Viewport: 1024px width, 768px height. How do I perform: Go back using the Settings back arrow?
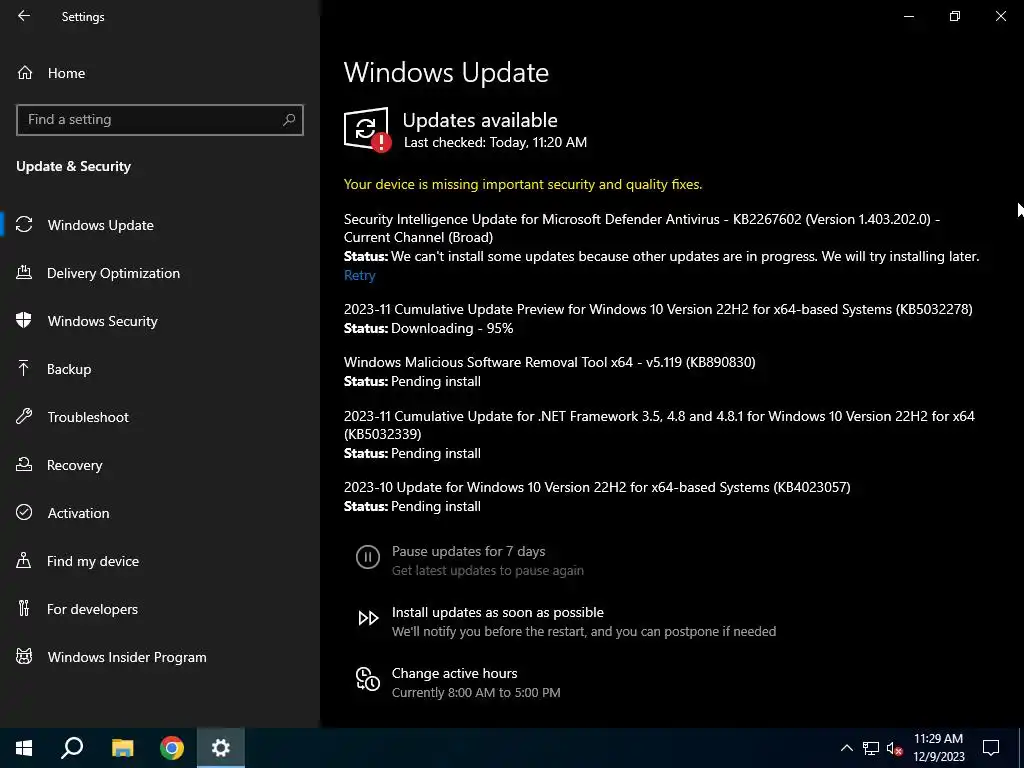click(x=24, y=16)
